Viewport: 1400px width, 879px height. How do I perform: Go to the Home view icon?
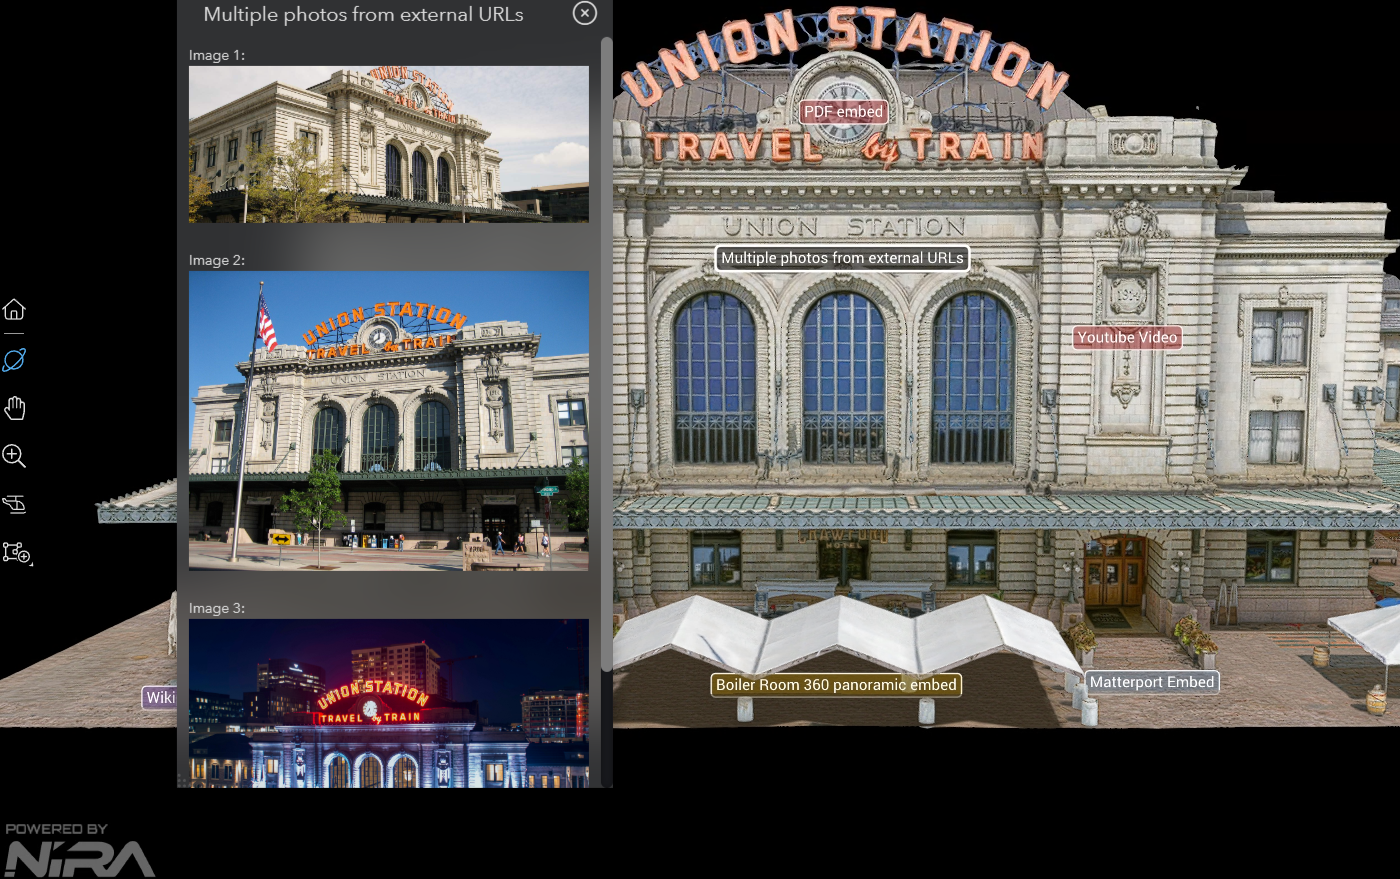coord(14,309)
